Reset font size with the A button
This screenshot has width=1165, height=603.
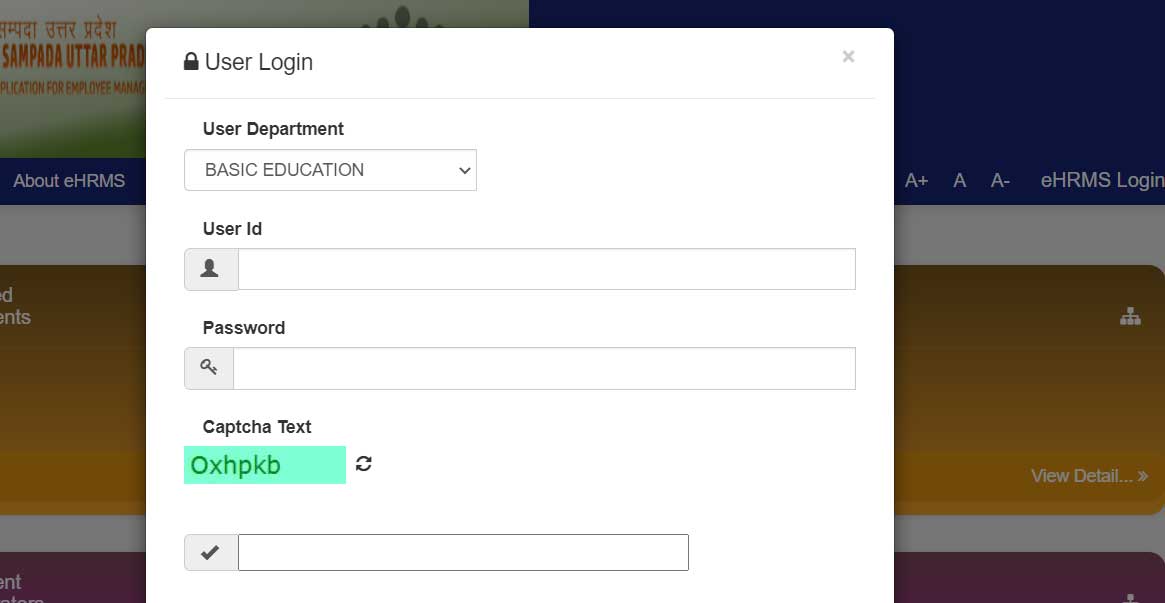point(960,181)
